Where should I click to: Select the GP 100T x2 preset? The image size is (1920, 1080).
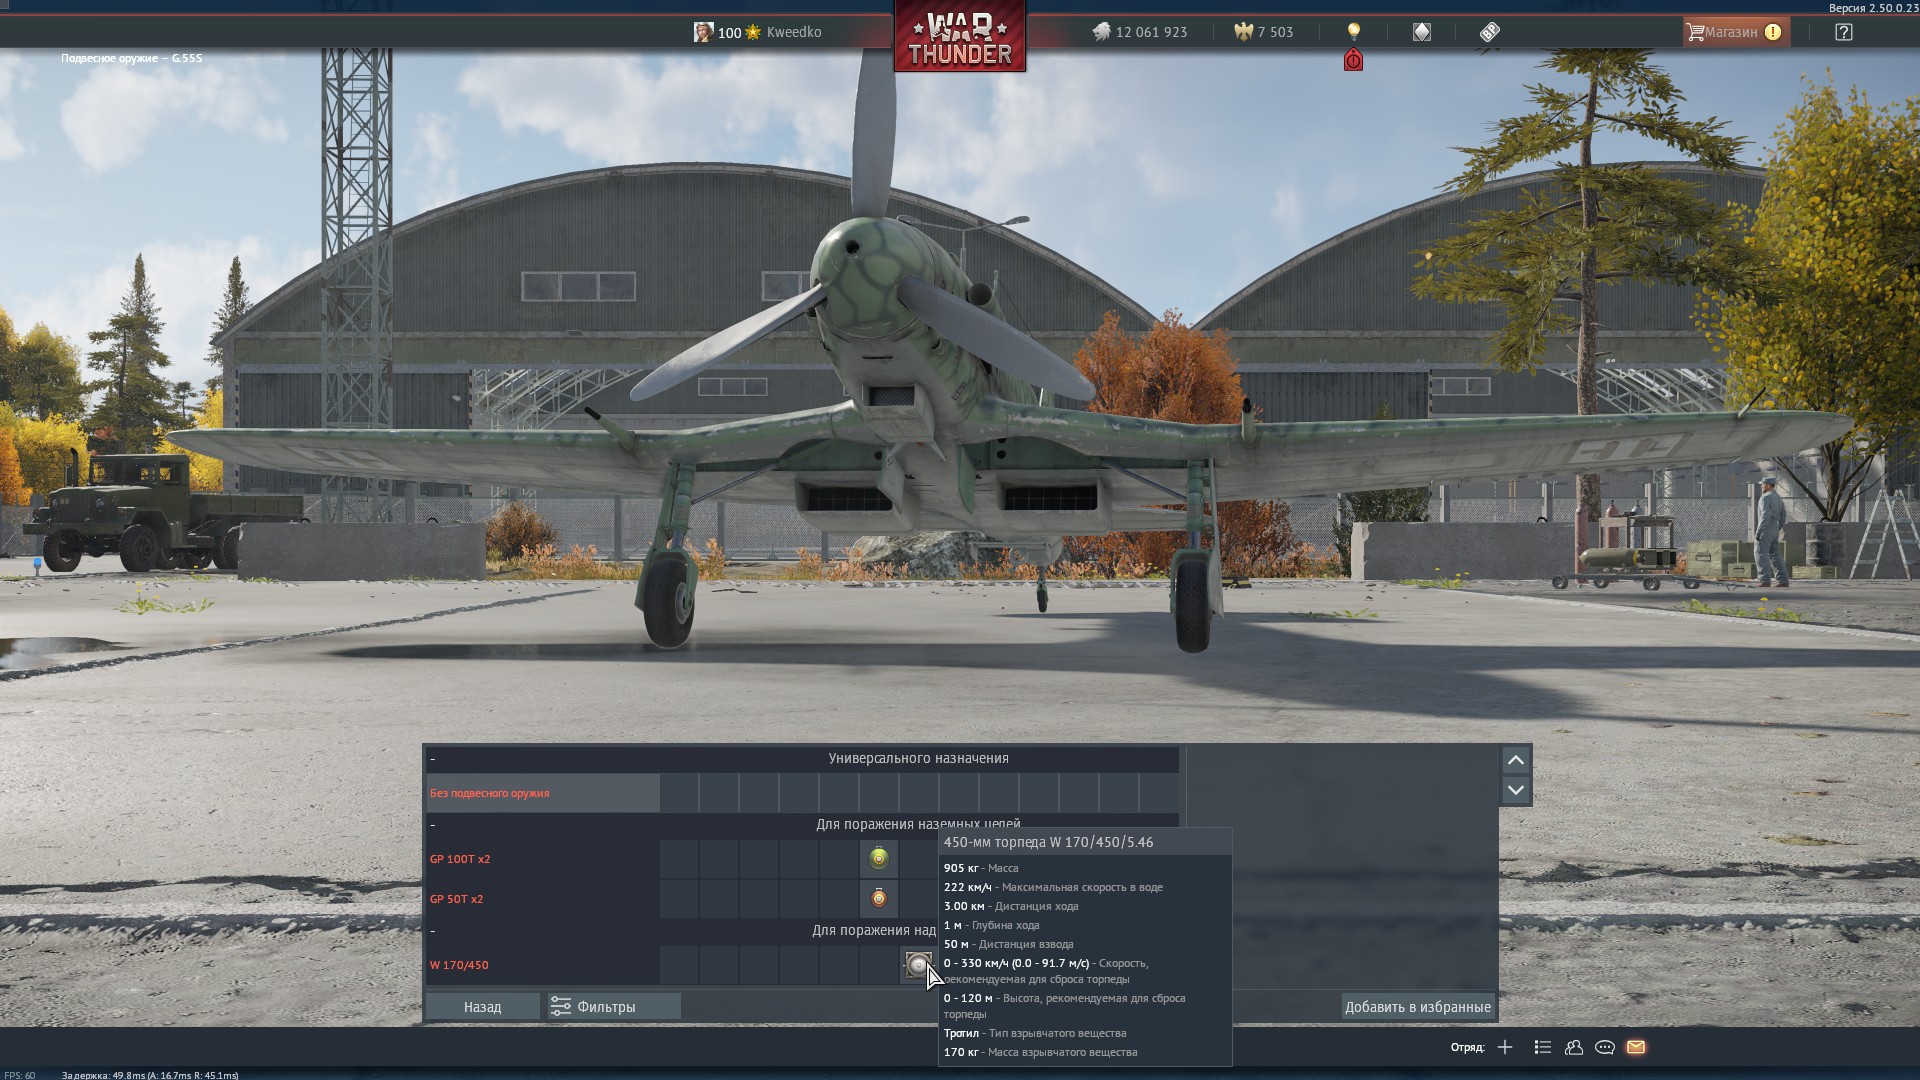(x=460, y=859)
